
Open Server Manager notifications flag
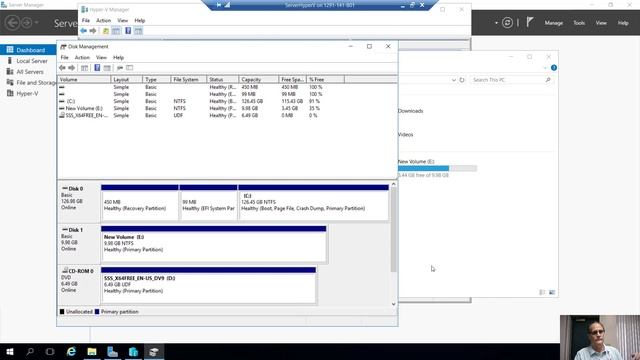coord(530,22)
